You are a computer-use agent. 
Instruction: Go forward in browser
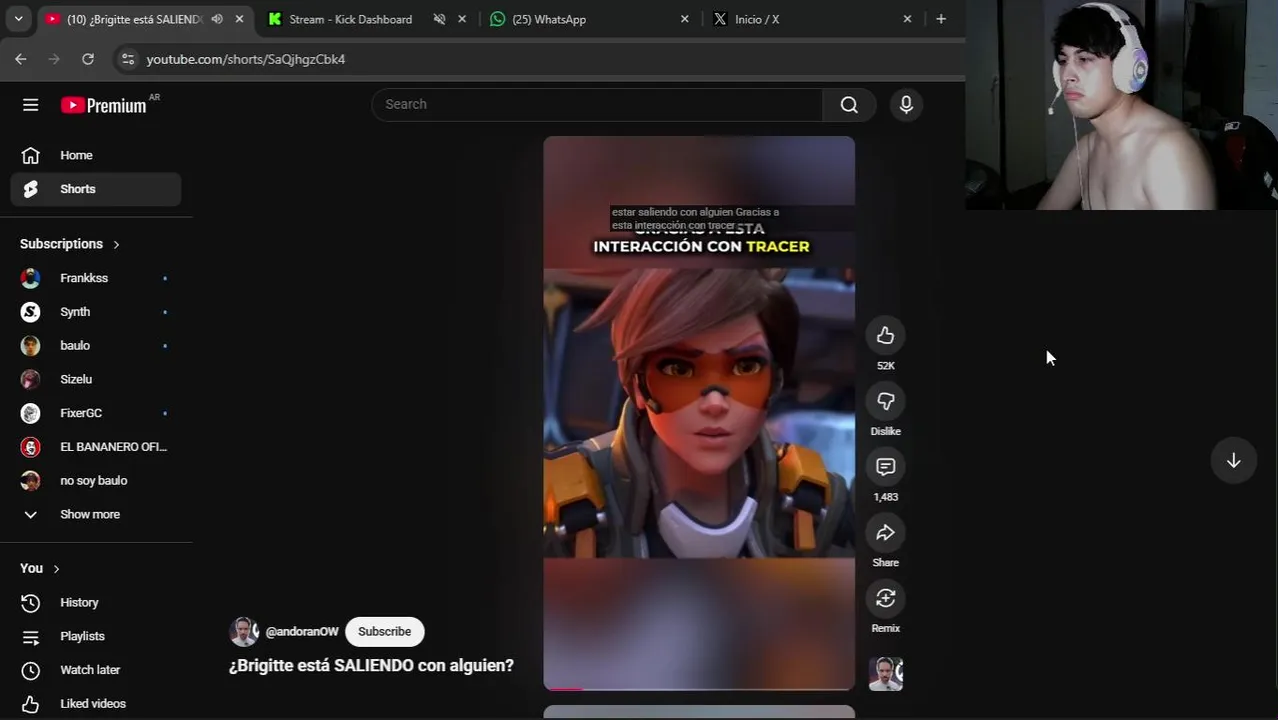pyautogui.click(x=54, y=59)
